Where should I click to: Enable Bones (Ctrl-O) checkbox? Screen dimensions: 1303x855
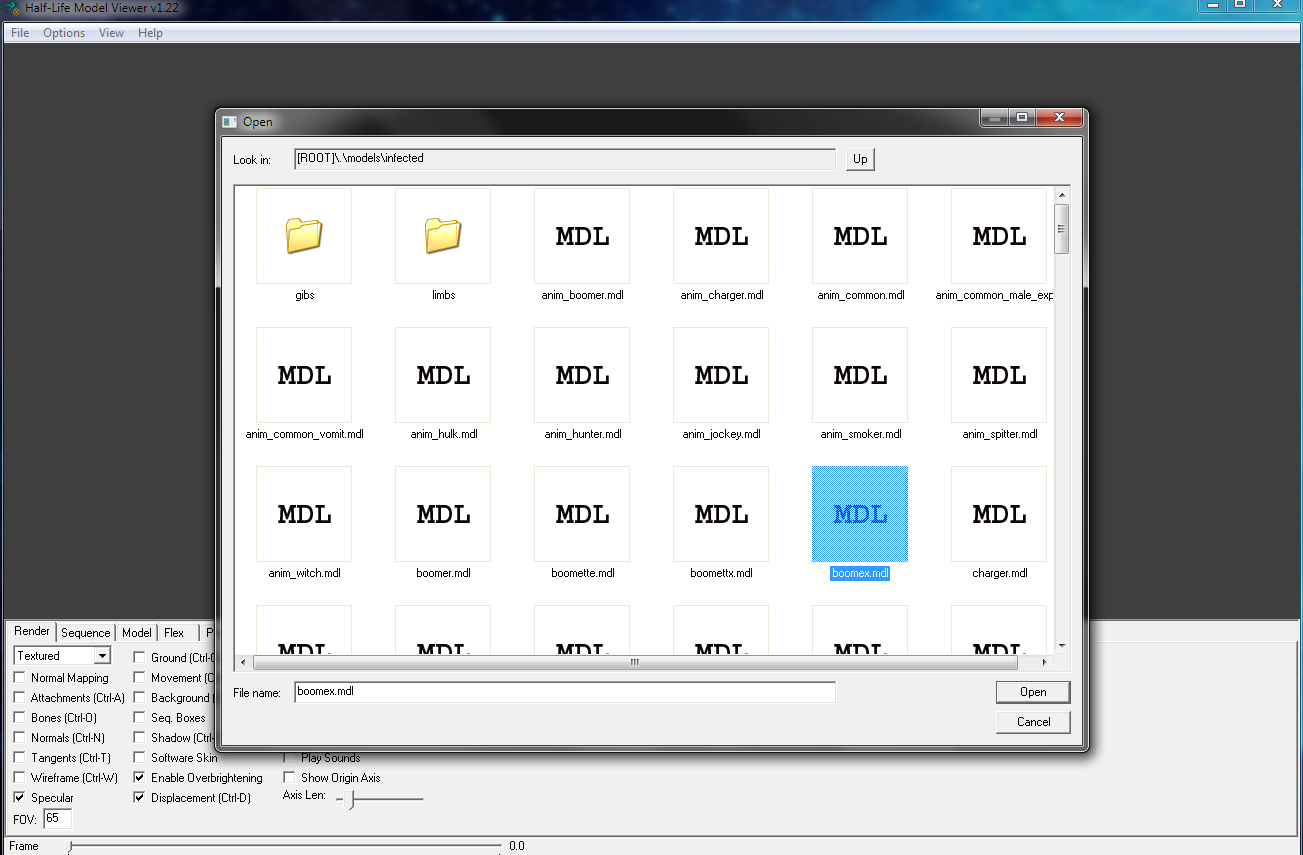coord(20,718)
